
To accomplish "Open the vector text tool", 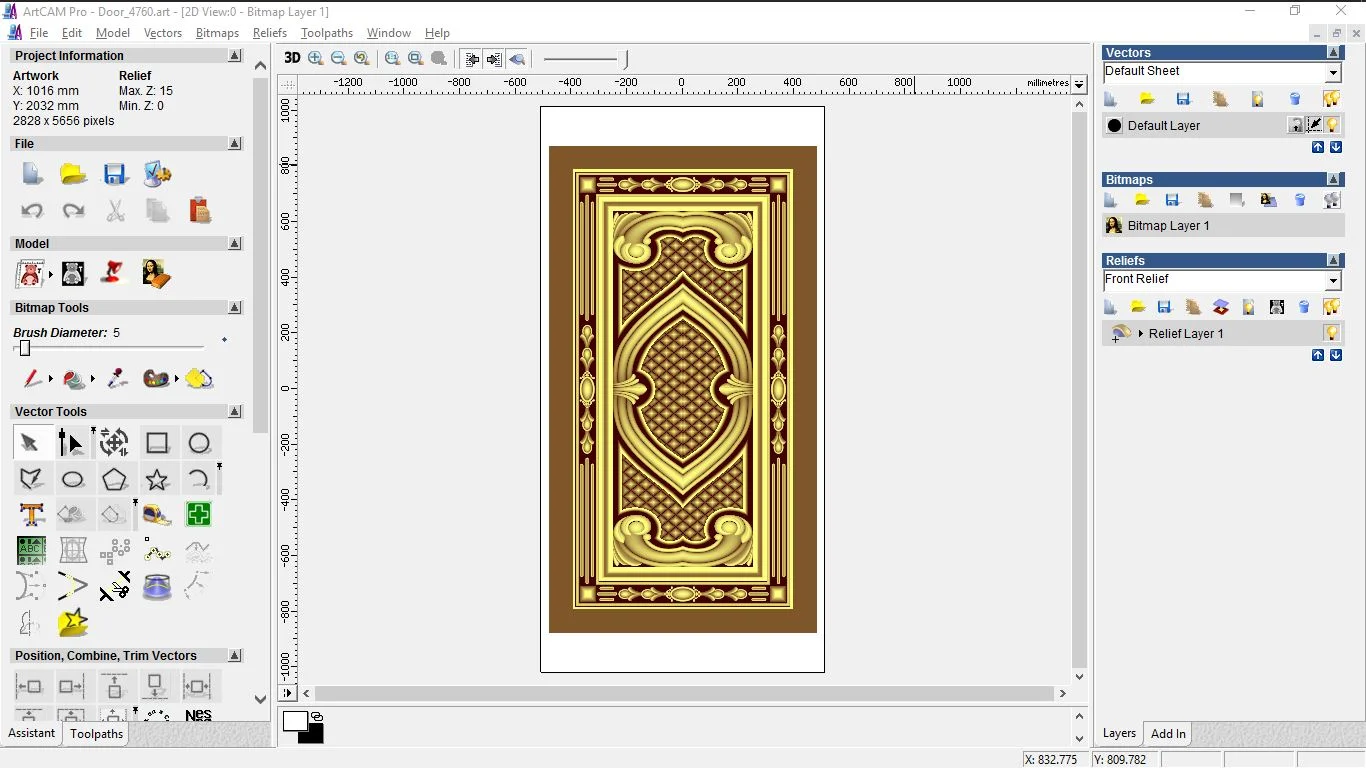I will tap(31, 515).
